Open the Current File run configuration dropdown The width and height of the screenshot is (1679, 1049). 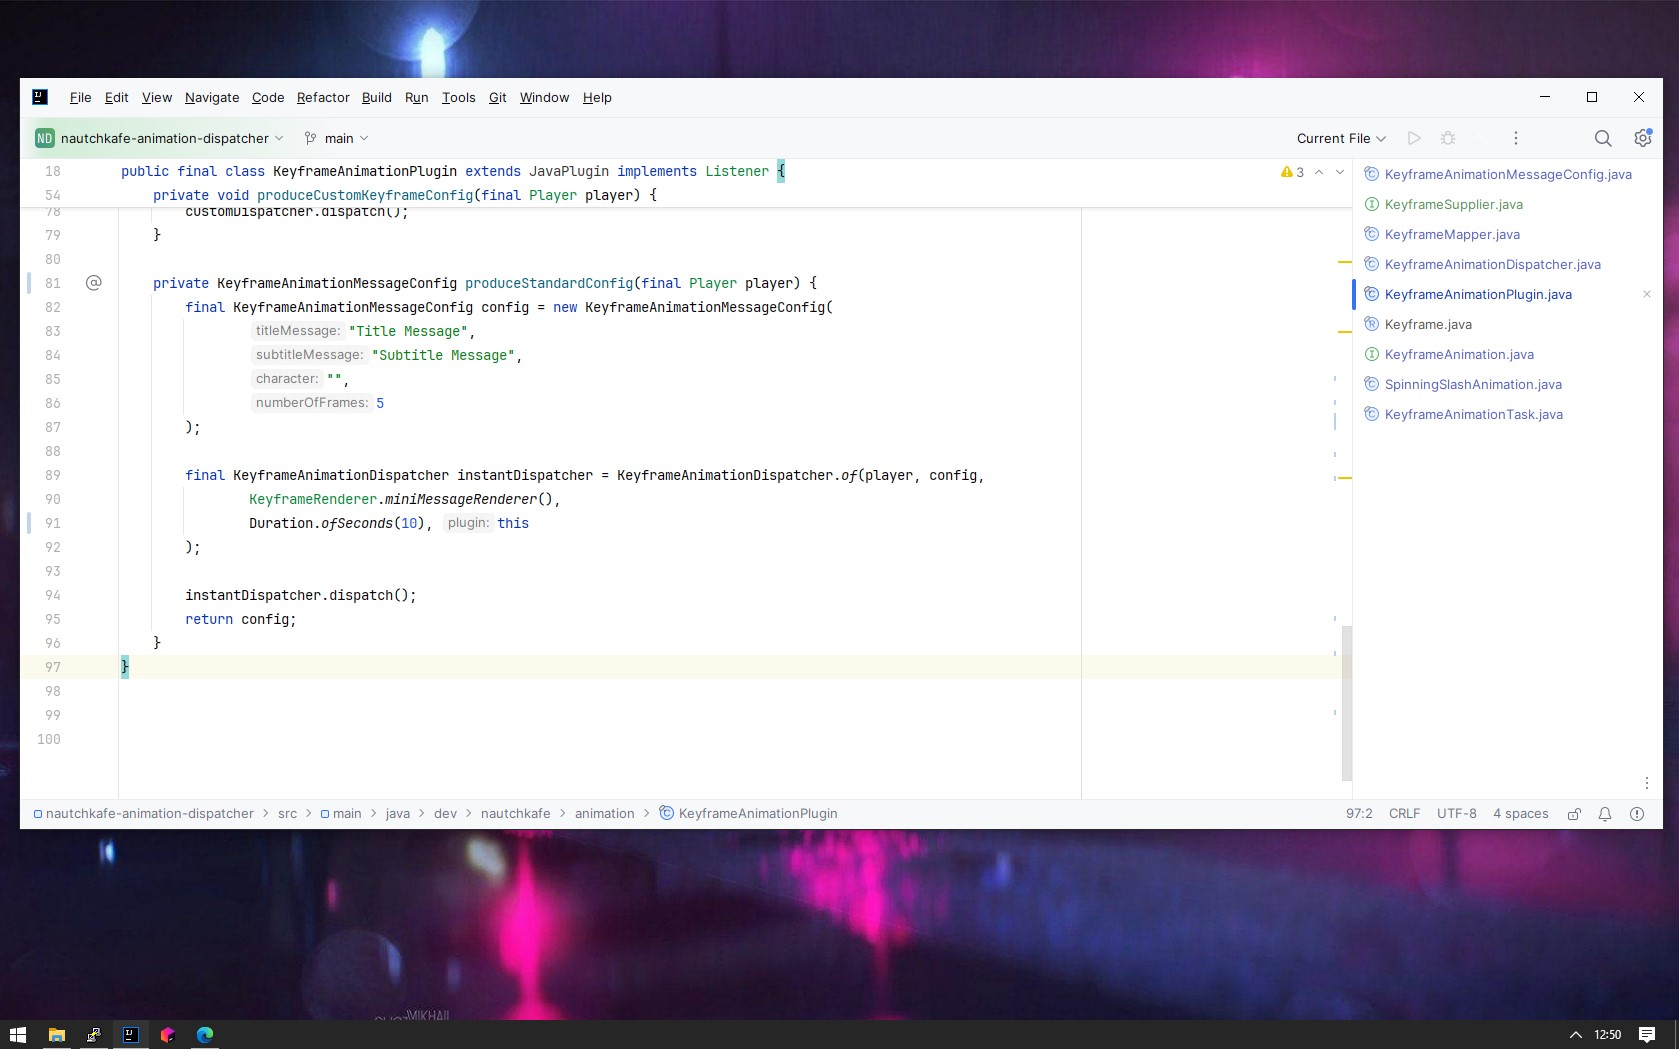coord(1341,138)
